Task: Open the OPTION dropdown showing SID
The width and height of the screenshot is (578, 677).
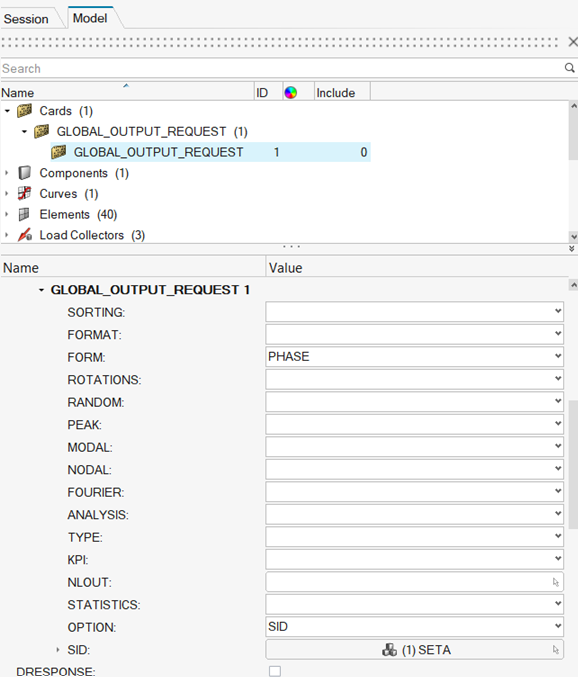Action: (x=414, y=626)
